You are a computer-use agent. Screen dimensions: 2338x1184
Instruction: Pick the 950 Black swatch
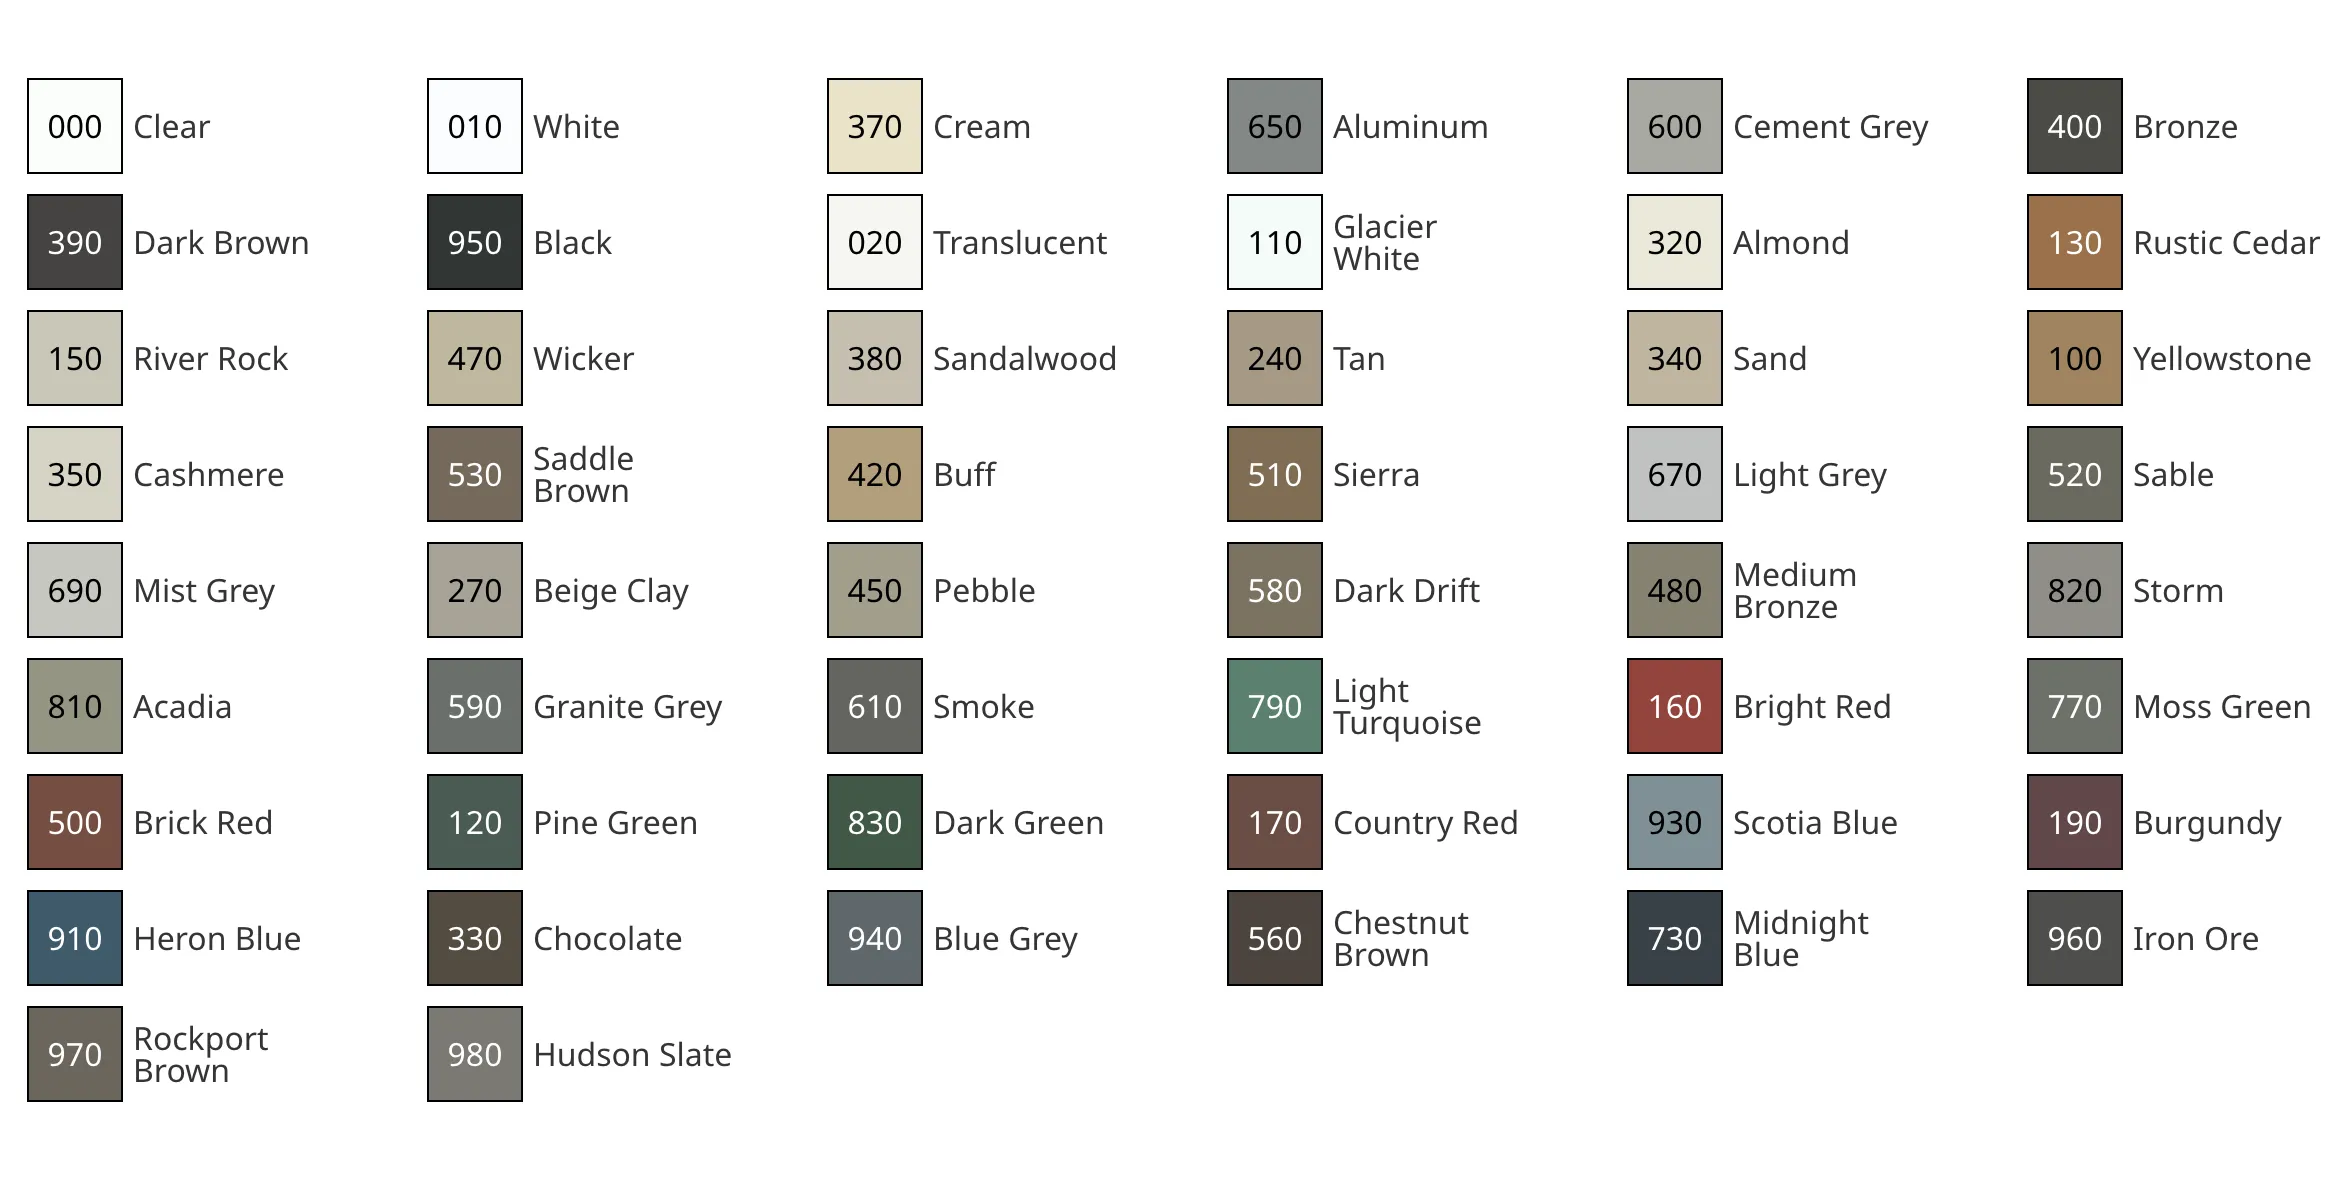click(x=475, y=242)
